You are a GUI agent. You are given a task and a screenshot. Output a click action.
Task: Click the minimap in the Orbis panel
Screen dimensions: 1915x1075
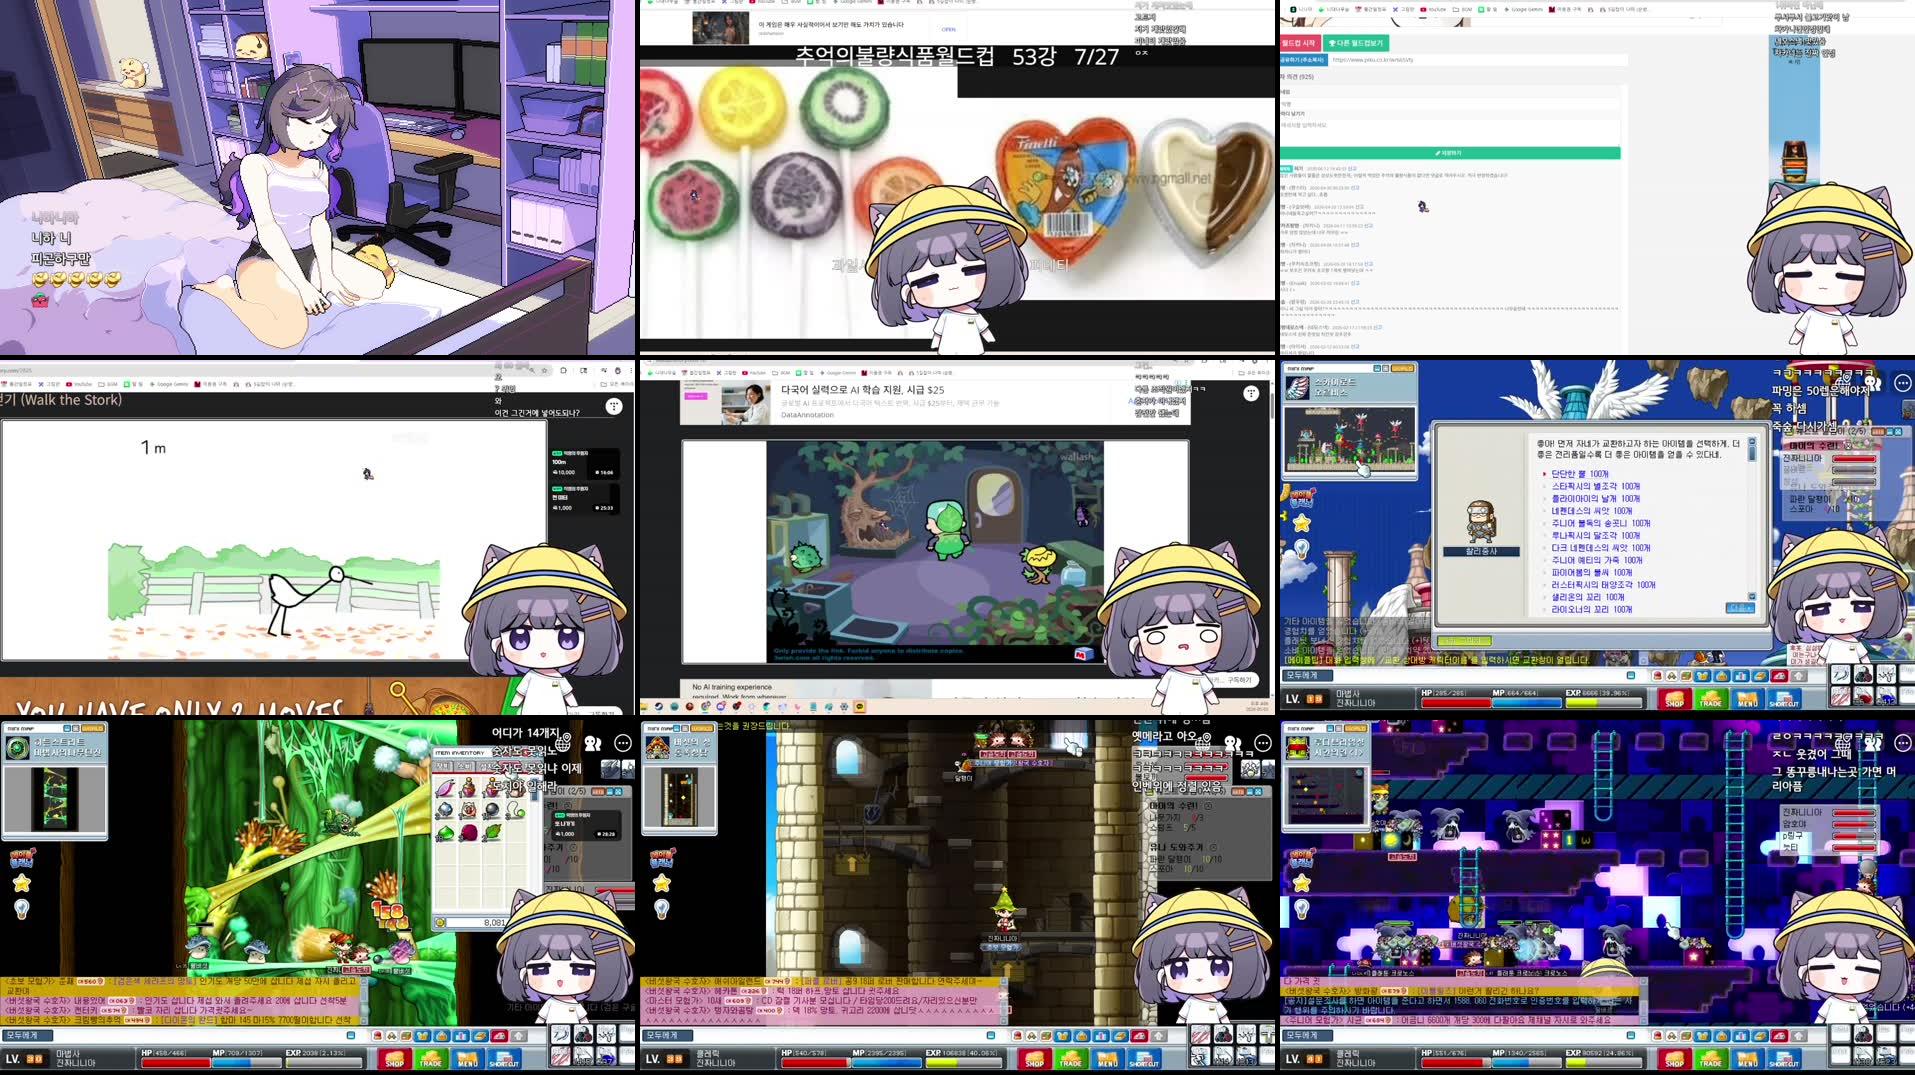click(1350, 438)
